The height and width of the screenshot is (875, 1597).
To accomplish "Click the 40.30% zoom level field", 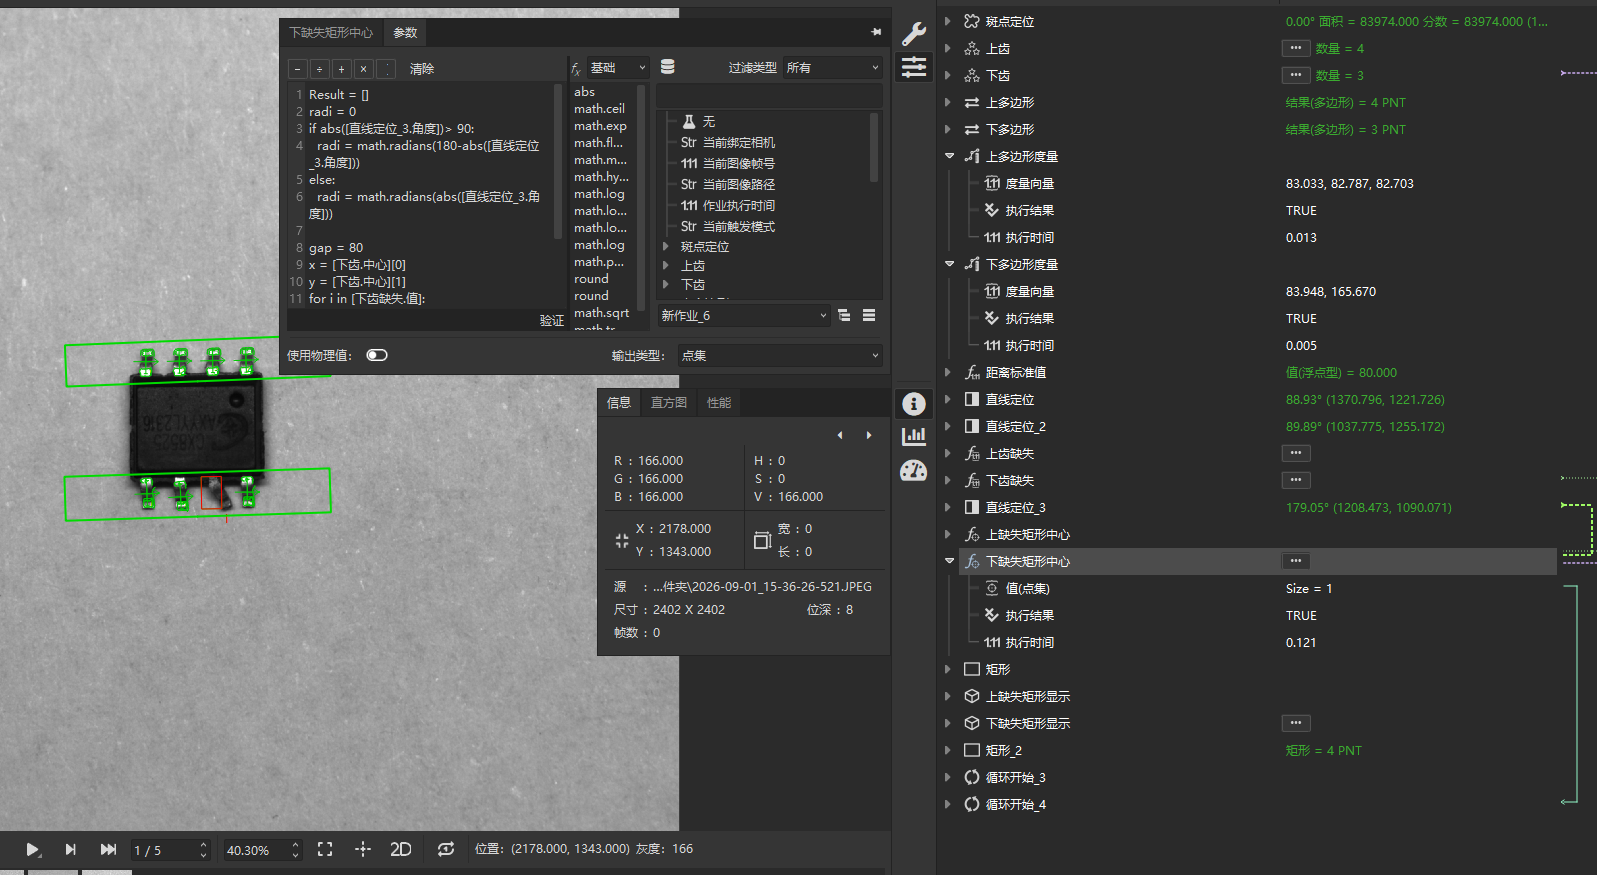I will tap(262, 850).
